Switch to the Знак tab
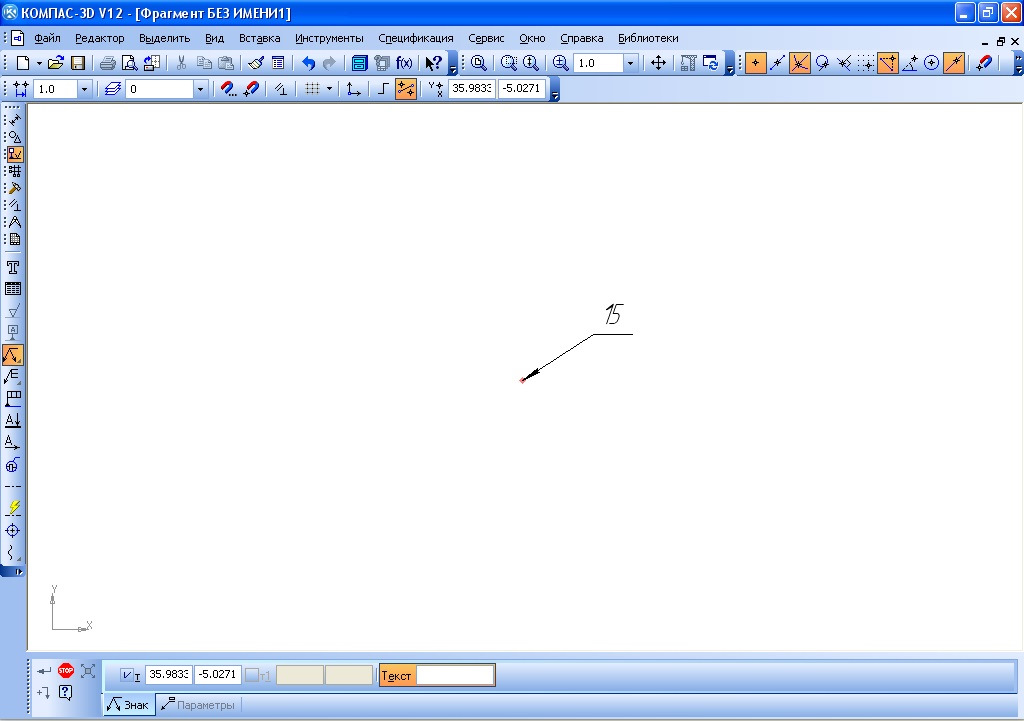Image resolution: width=1024 pixels, height=721 pixels. (129, 705)
